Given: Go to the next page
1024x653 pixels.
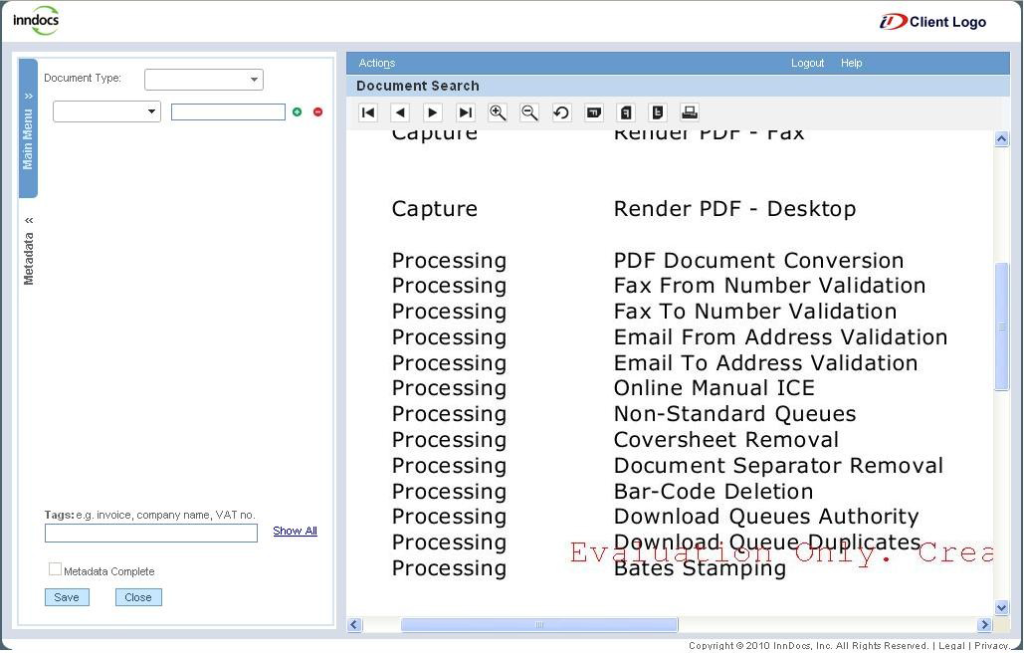Looking at the screenshot, I should pyautogui.click(x=432, y=112).
